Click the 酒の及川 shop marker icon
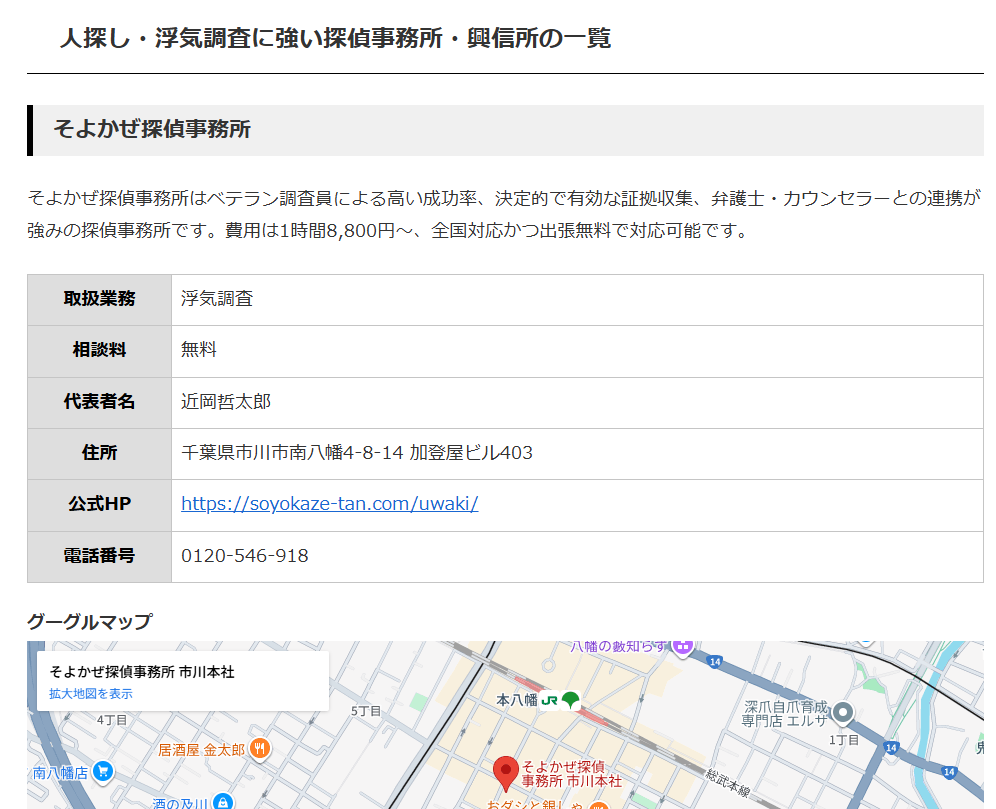This screenshot has width=996, height=809. click(x=223, y=802)
